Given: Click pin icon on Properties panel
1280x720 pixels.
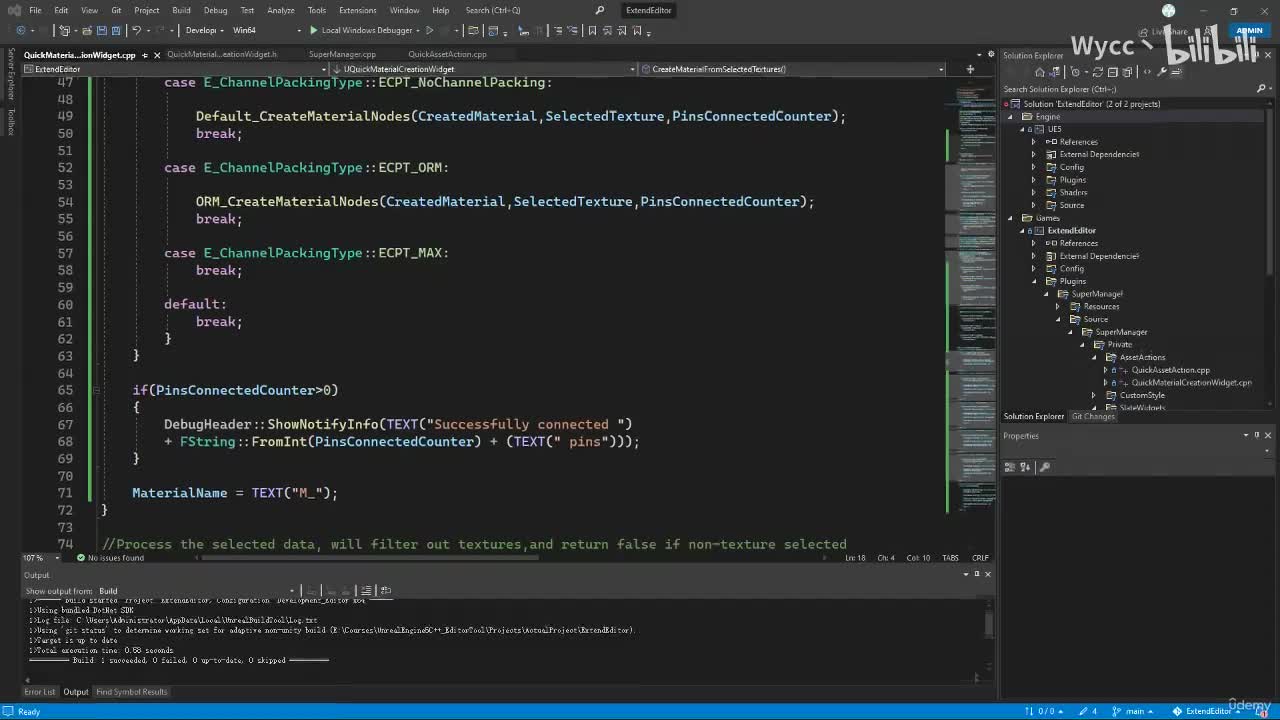Looking at the screenshot, I should [1257, 435].
